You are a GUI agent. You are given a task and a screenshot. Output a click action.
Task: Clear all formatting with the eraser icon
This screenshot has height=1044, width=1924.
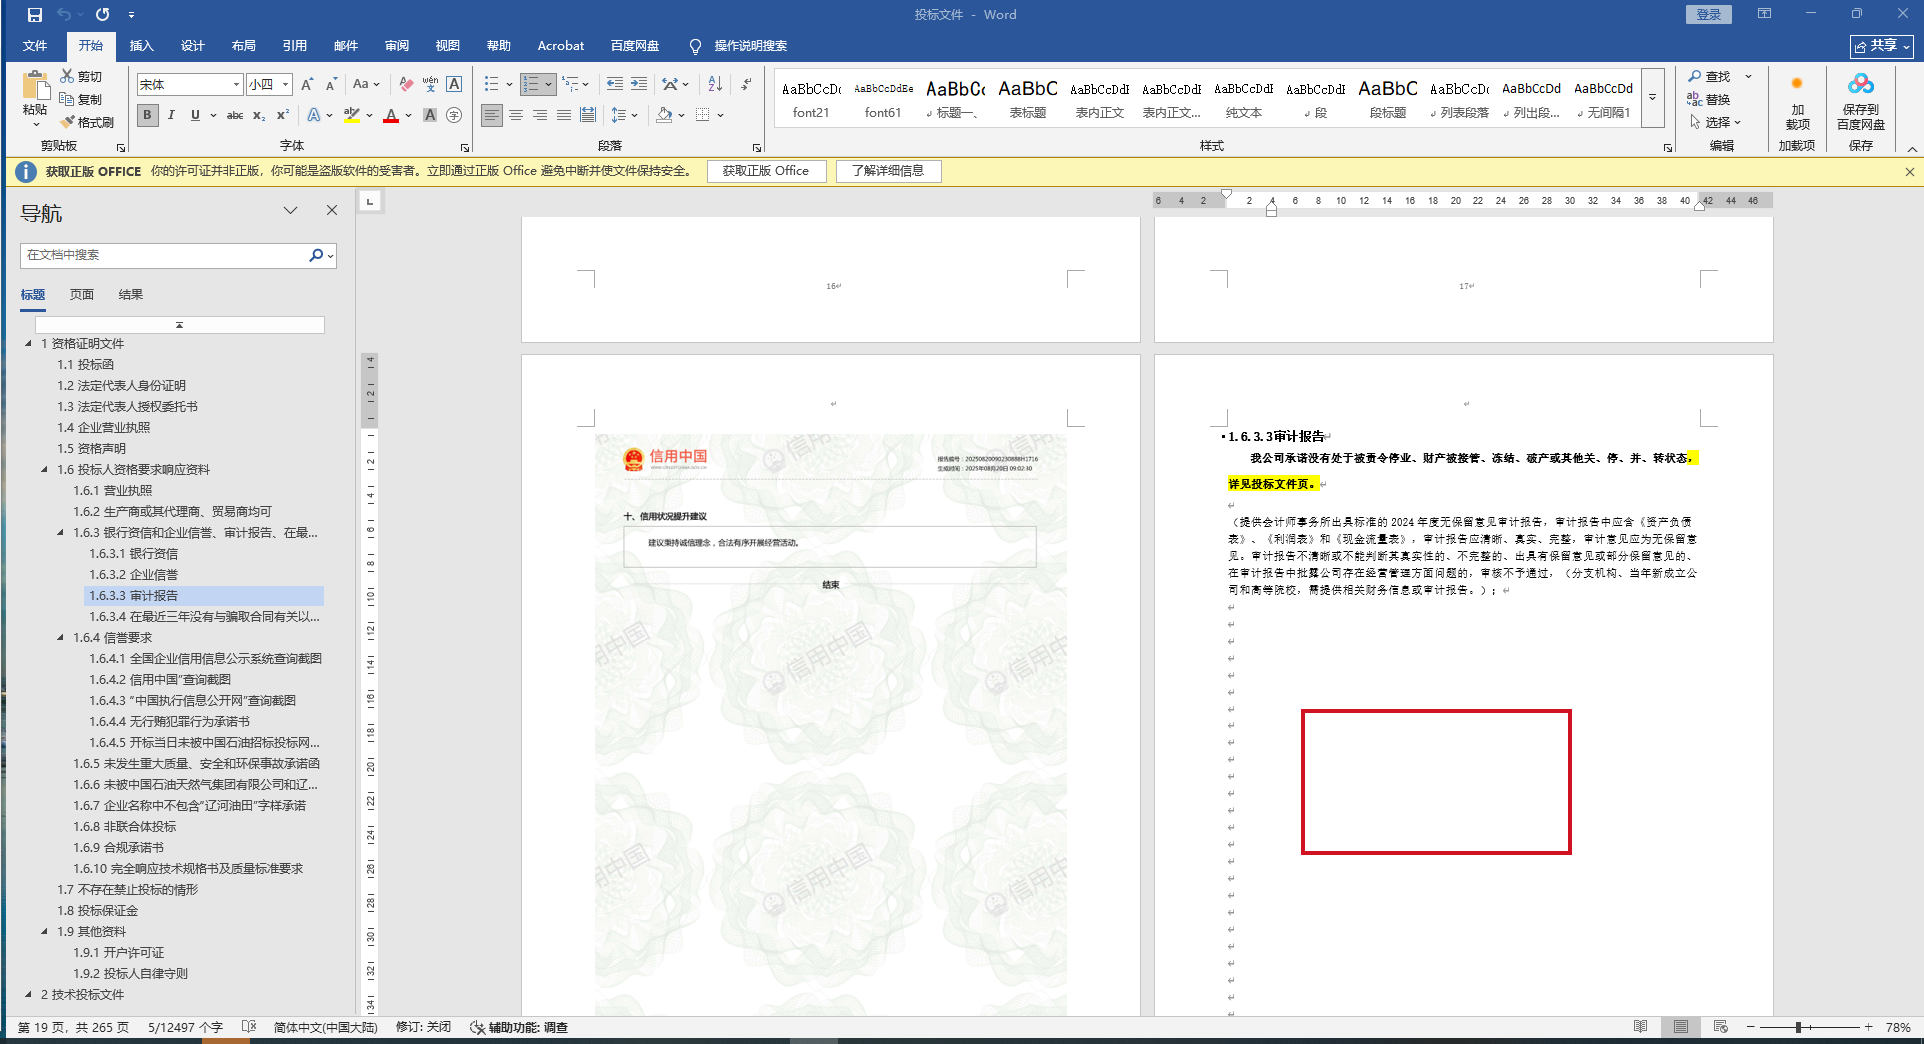click(x=406, y=85)
